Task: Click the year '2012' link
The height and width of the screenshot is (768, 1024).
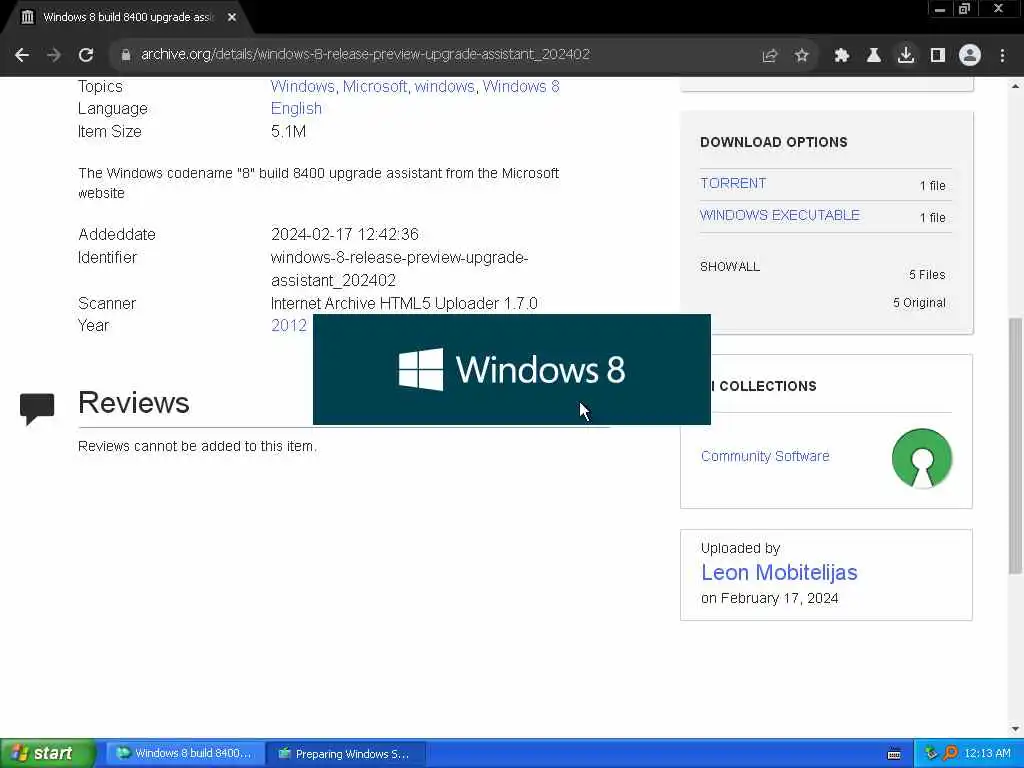Action: click(x=289, y=325)
